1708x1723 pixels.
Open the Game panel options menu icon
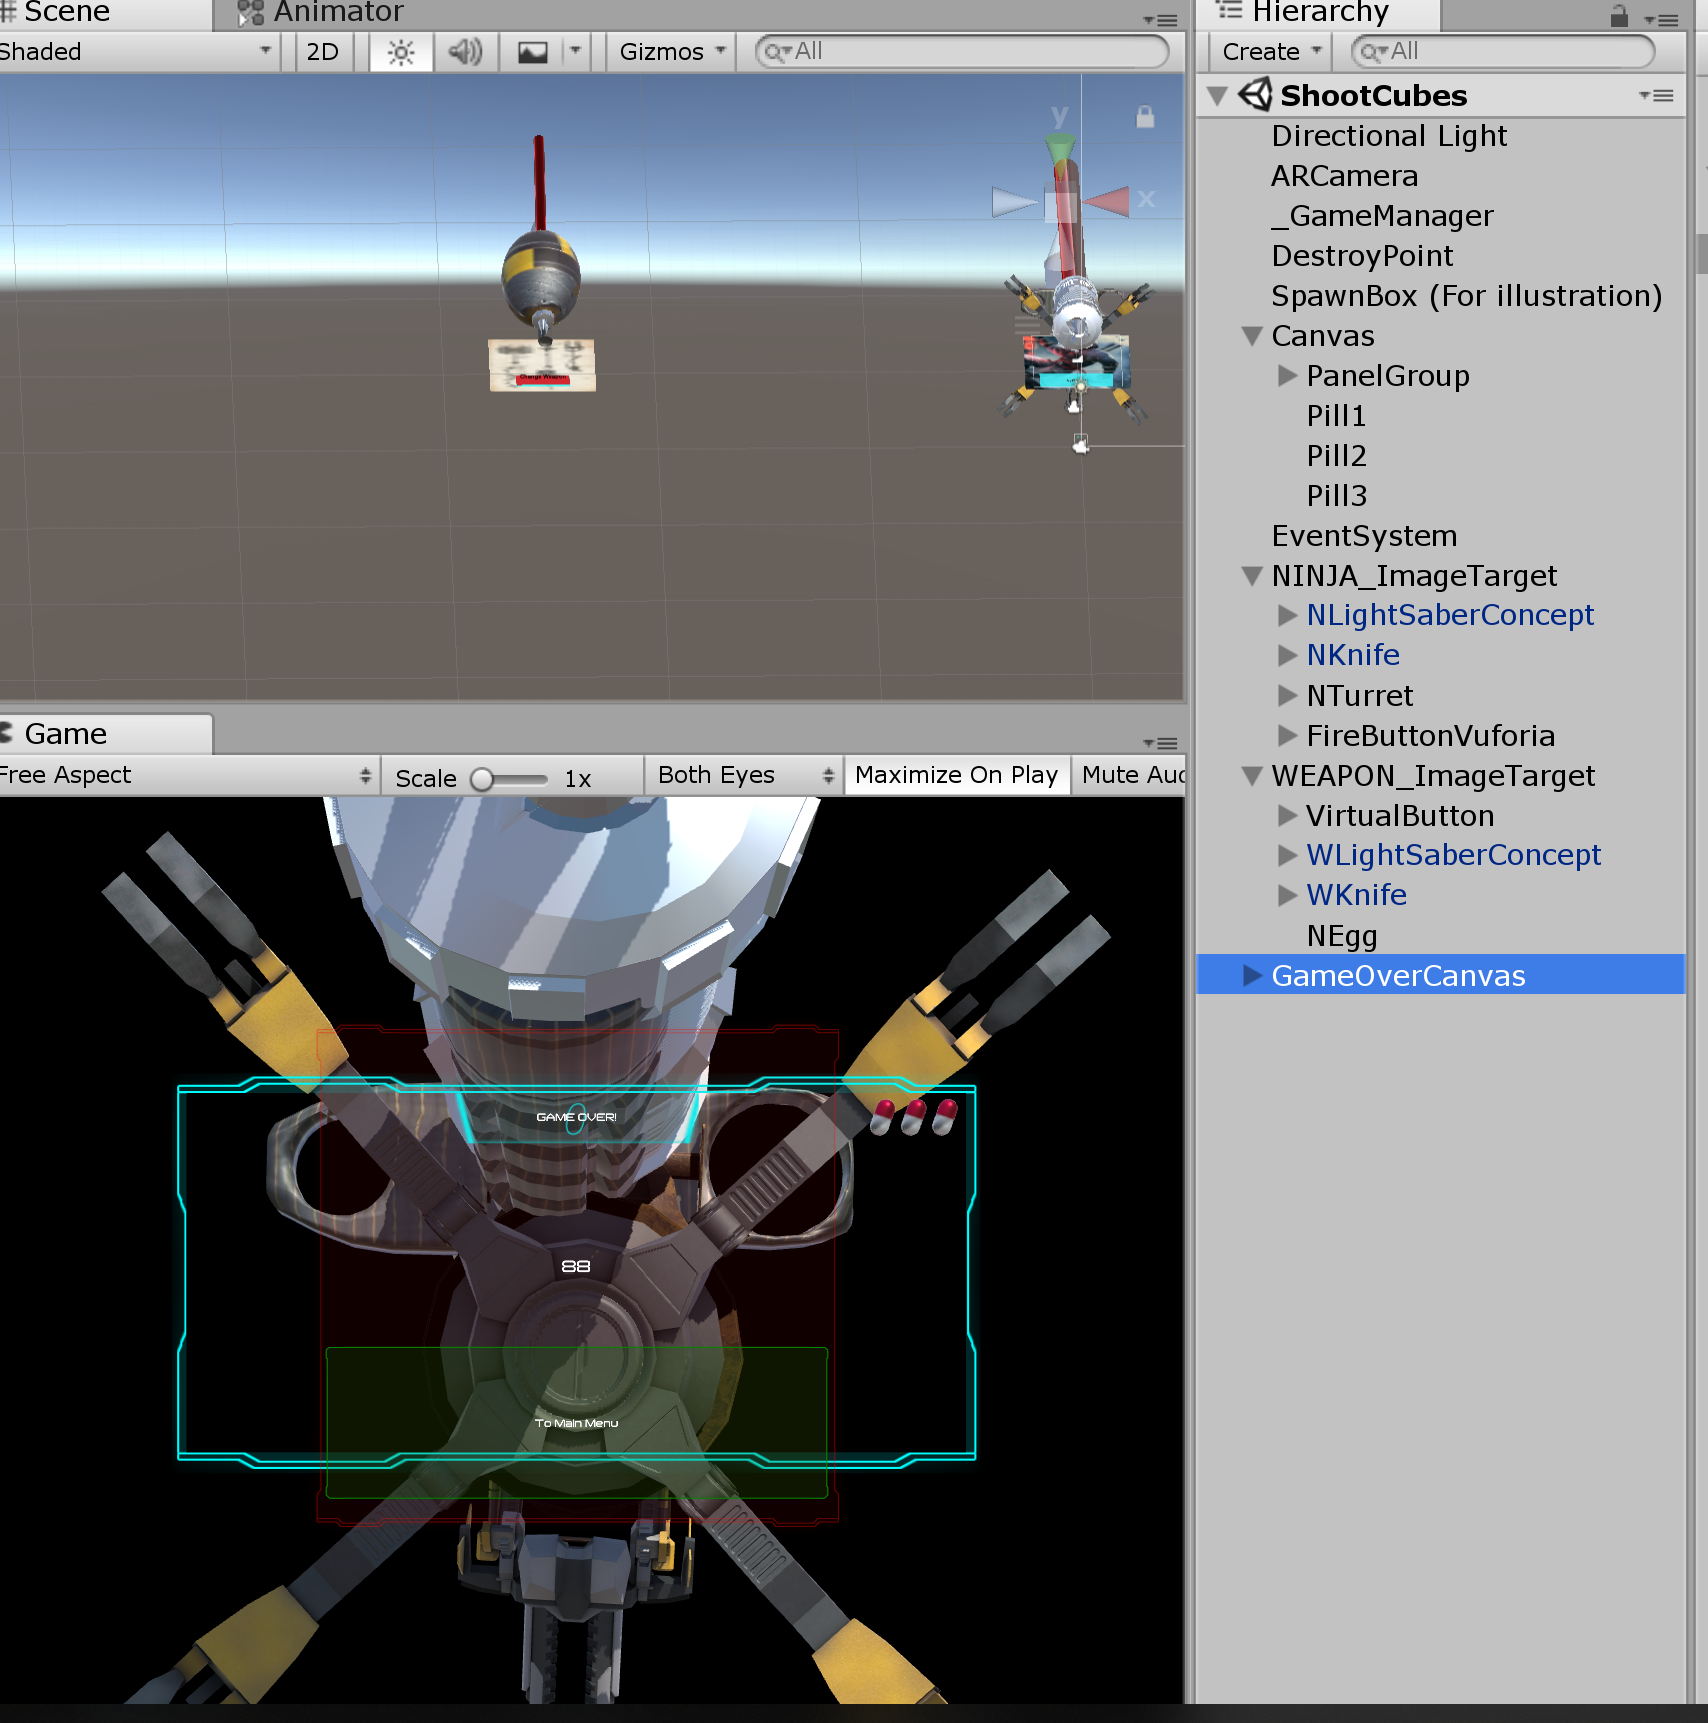coord(1161,743)
